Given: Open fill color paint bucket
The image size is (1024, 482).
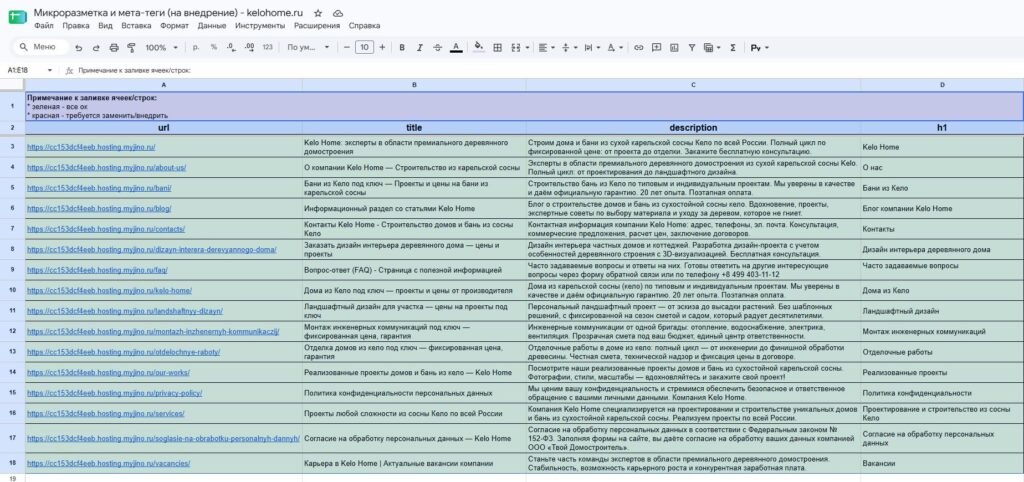Looking at the screenshot, I should [479, 47].
